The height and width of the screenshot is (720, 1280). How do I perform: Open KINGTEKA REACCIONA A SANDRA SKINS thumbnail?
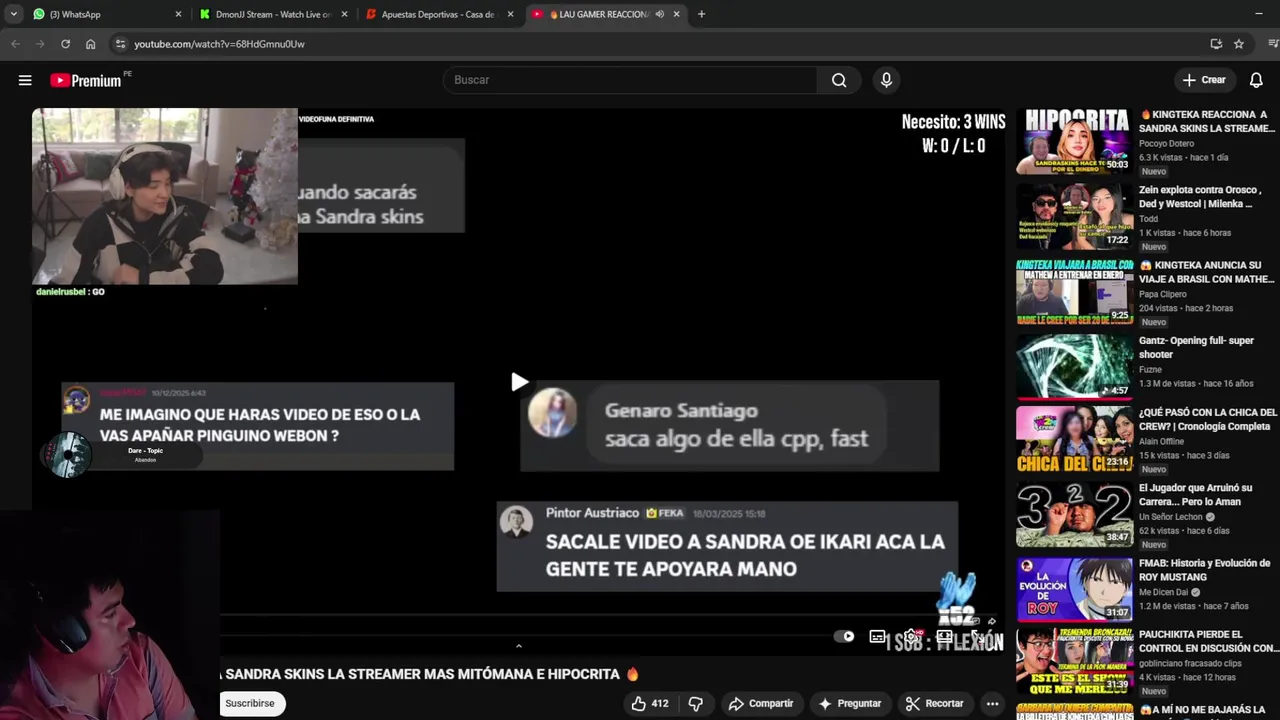1074,141
